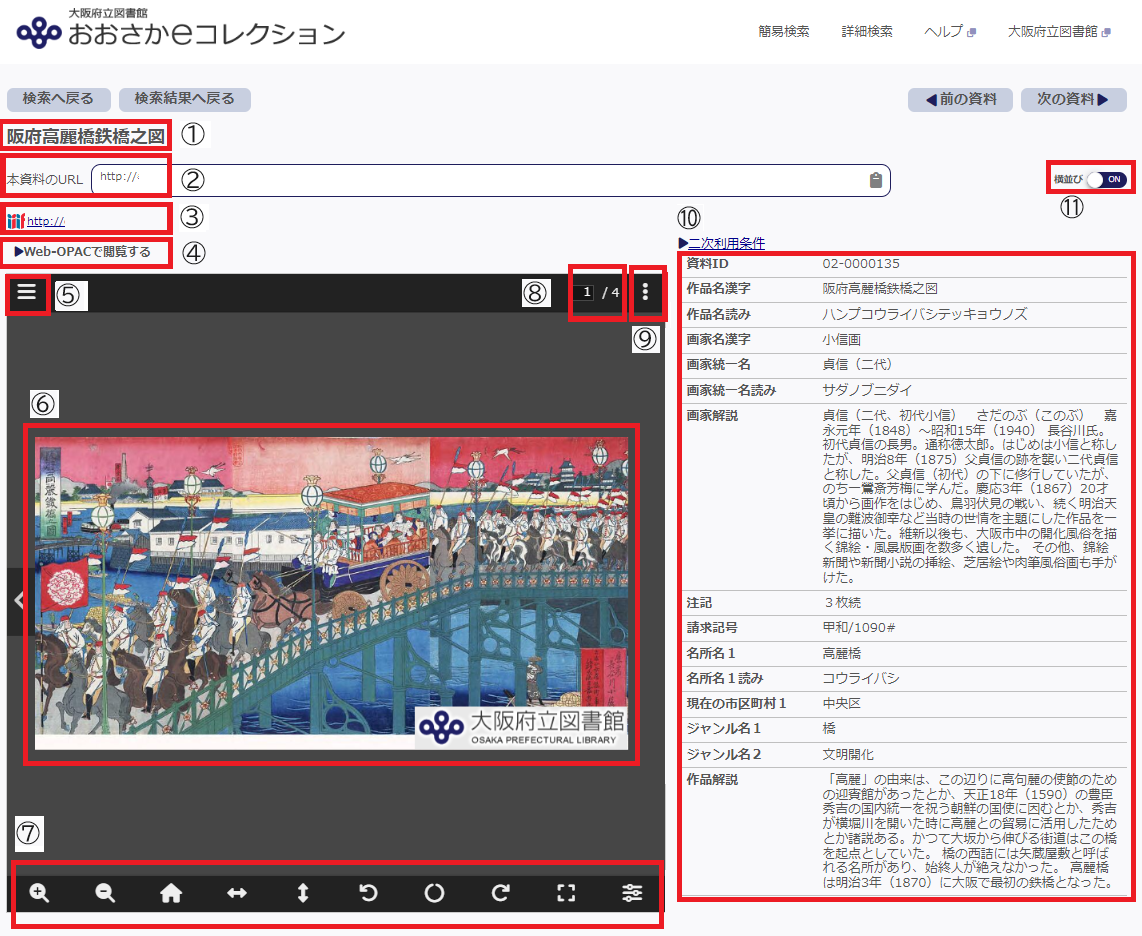Open the viewer hamburger menu

coord(27,292)
